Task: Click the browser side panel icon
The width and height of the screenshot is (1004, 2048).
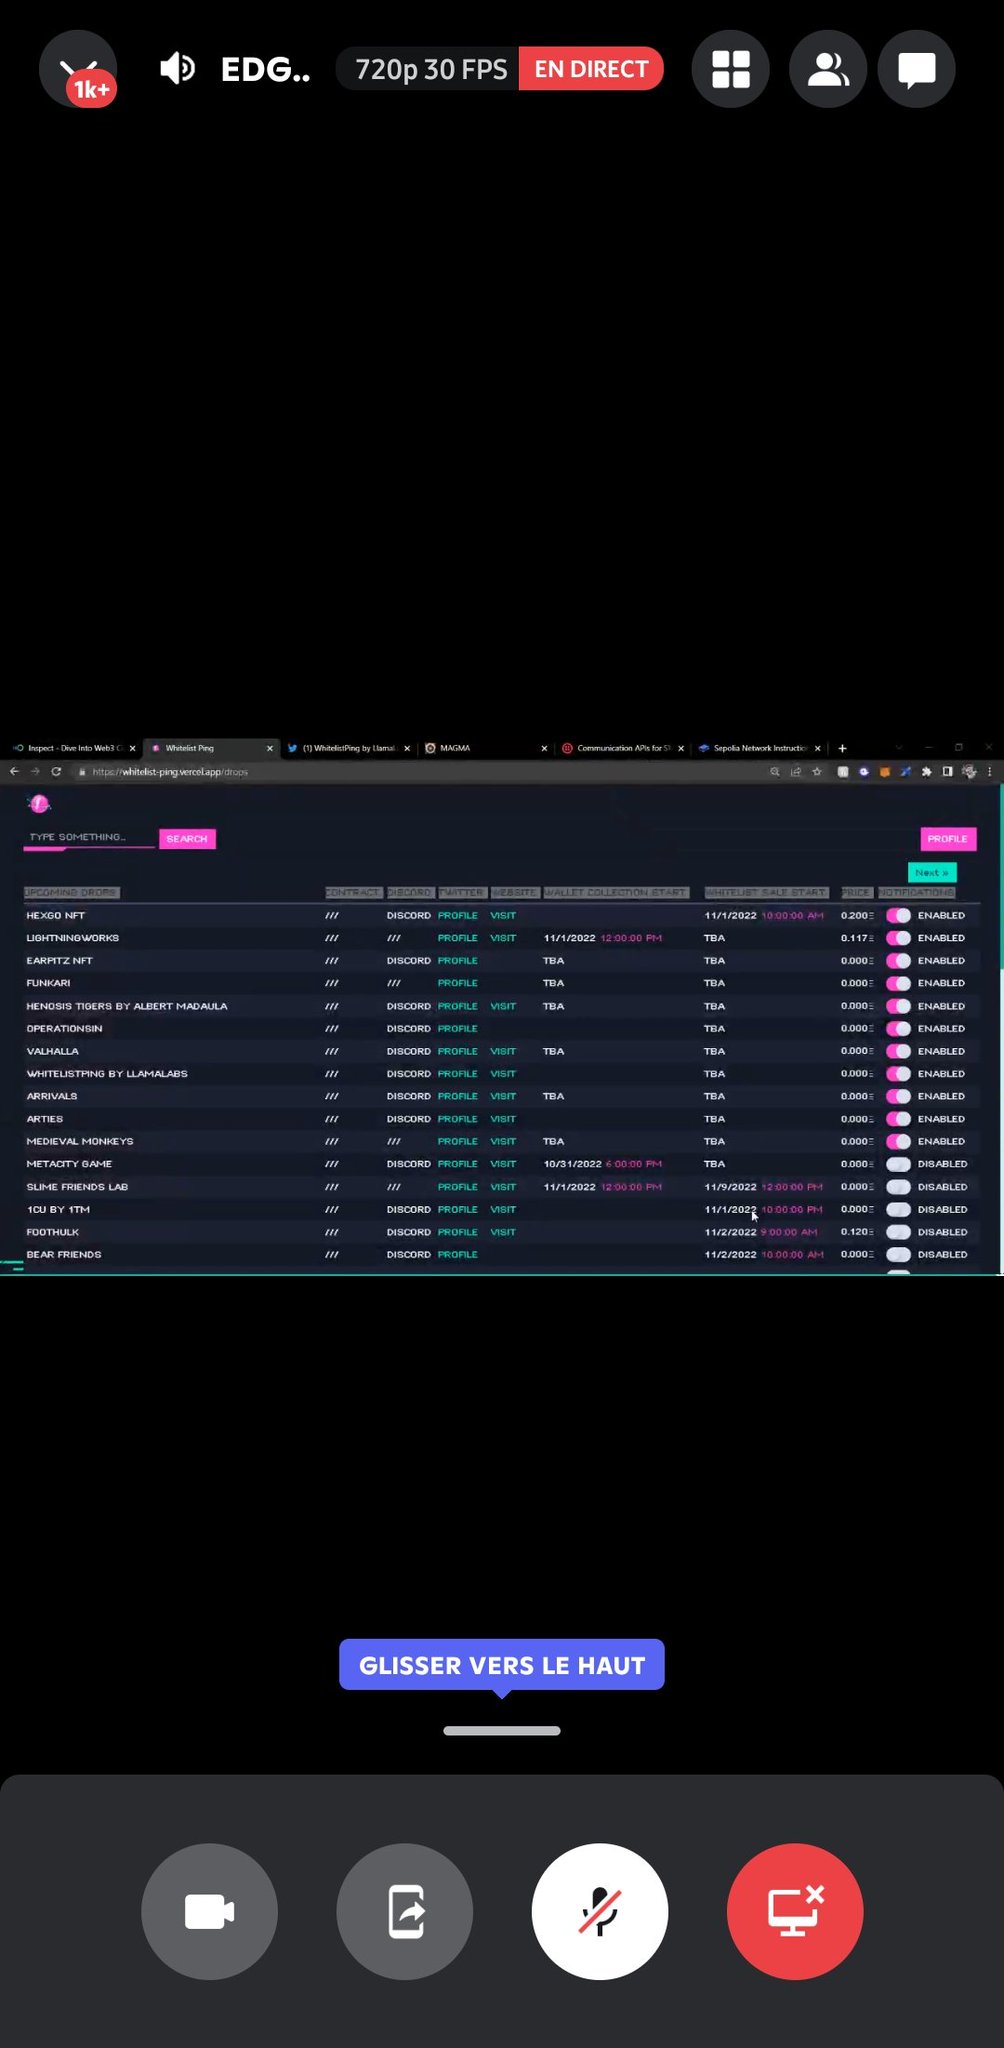Action: click(x=947, y=771)
